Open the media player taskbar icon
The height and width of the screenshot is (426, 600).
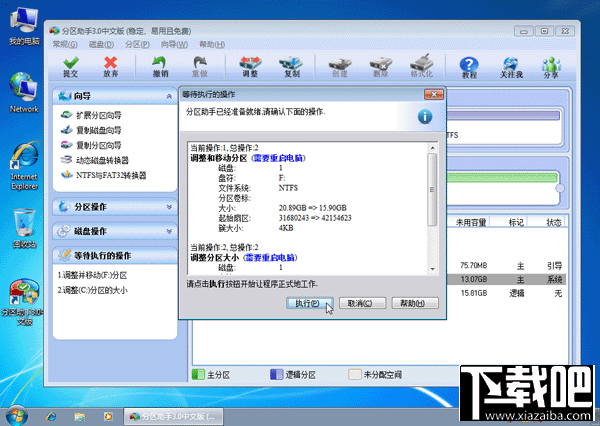108,416
